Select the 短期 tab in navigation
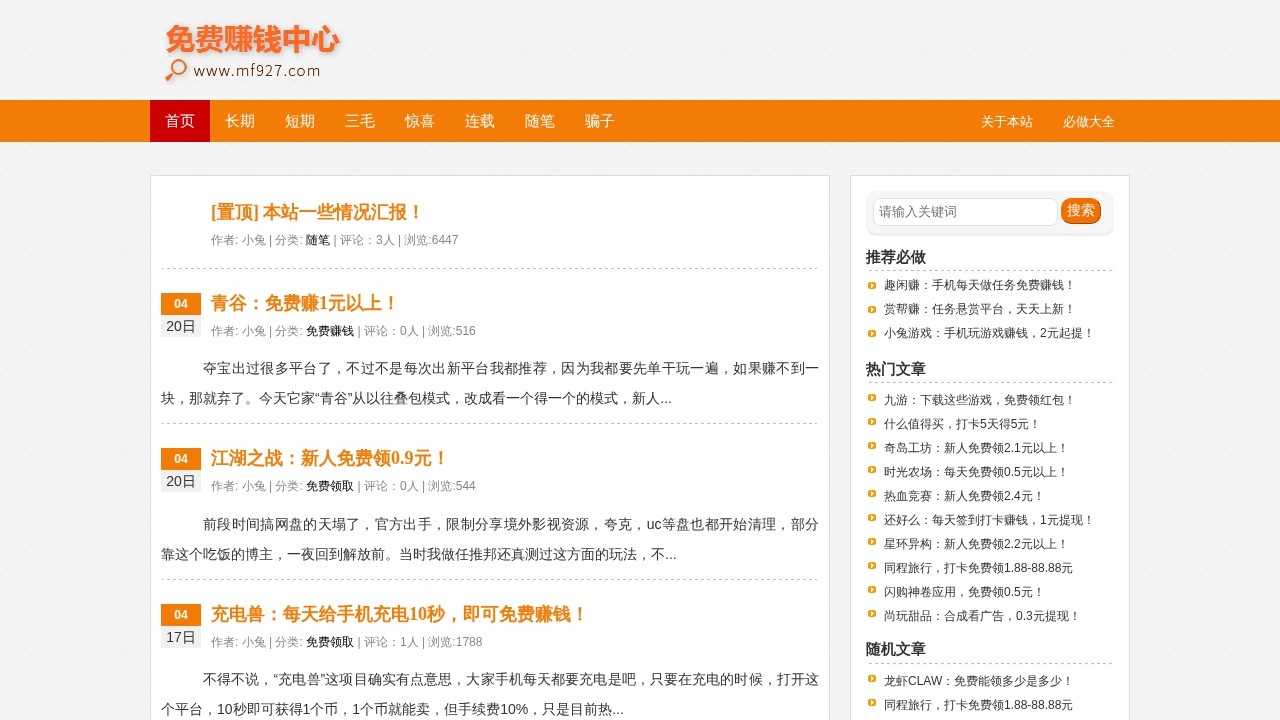The width and height of the screenshot is (1280, 720). [299, 121]
